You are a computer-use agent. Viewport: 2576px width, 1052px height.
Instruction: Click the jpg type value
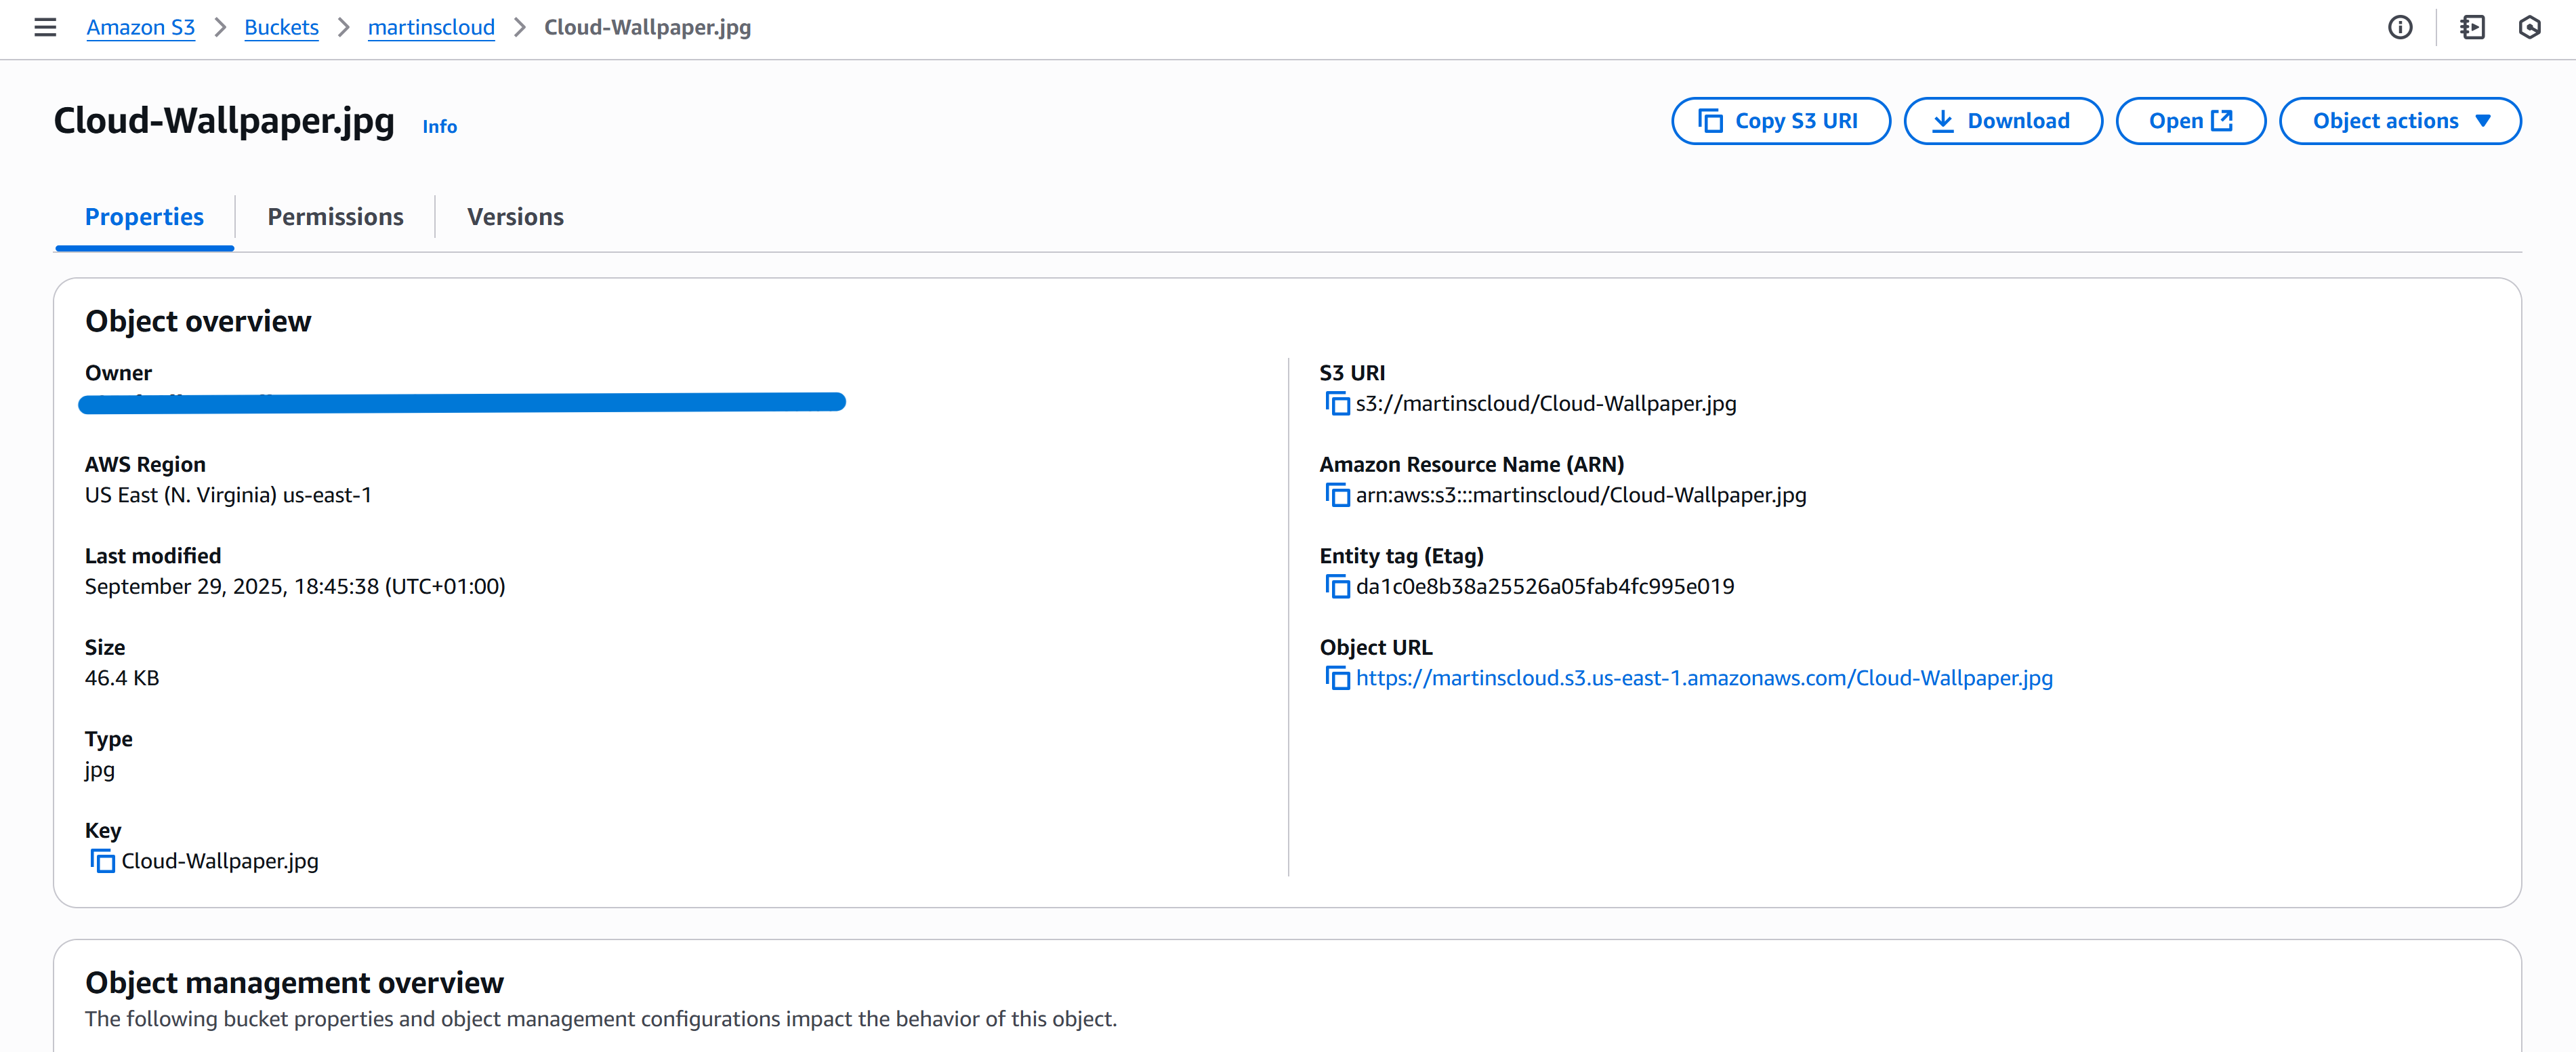click(100, 770)
